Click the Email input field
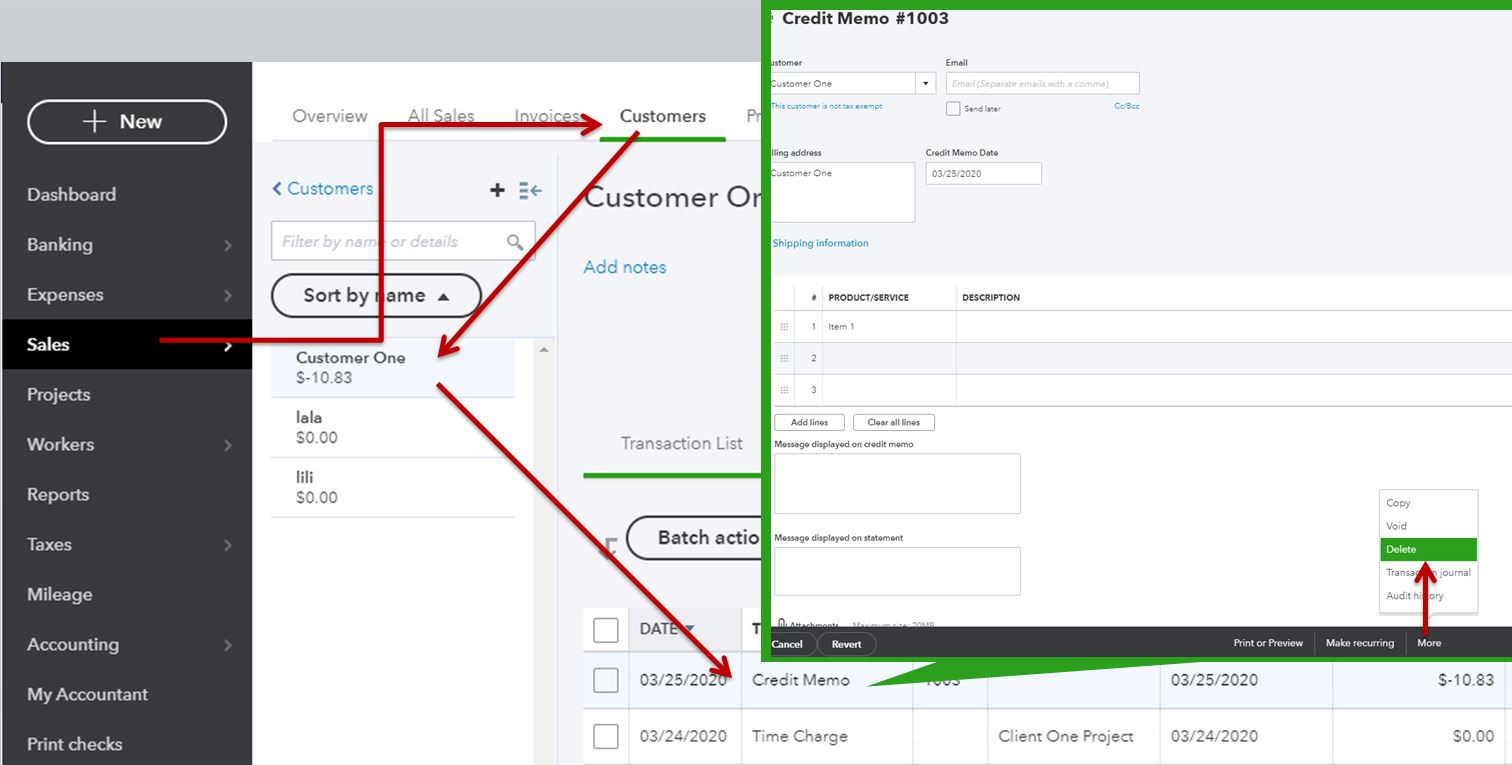The height and width of the screenshot is (765, 1512). pyautogui.click(x=1042, y=84)
